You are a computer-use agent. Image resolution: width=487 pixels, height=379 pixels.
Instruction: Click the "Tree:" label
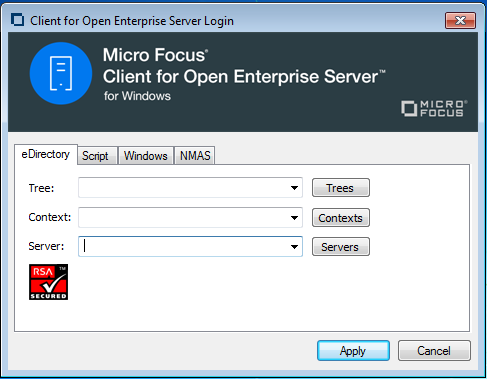(41, 188)
